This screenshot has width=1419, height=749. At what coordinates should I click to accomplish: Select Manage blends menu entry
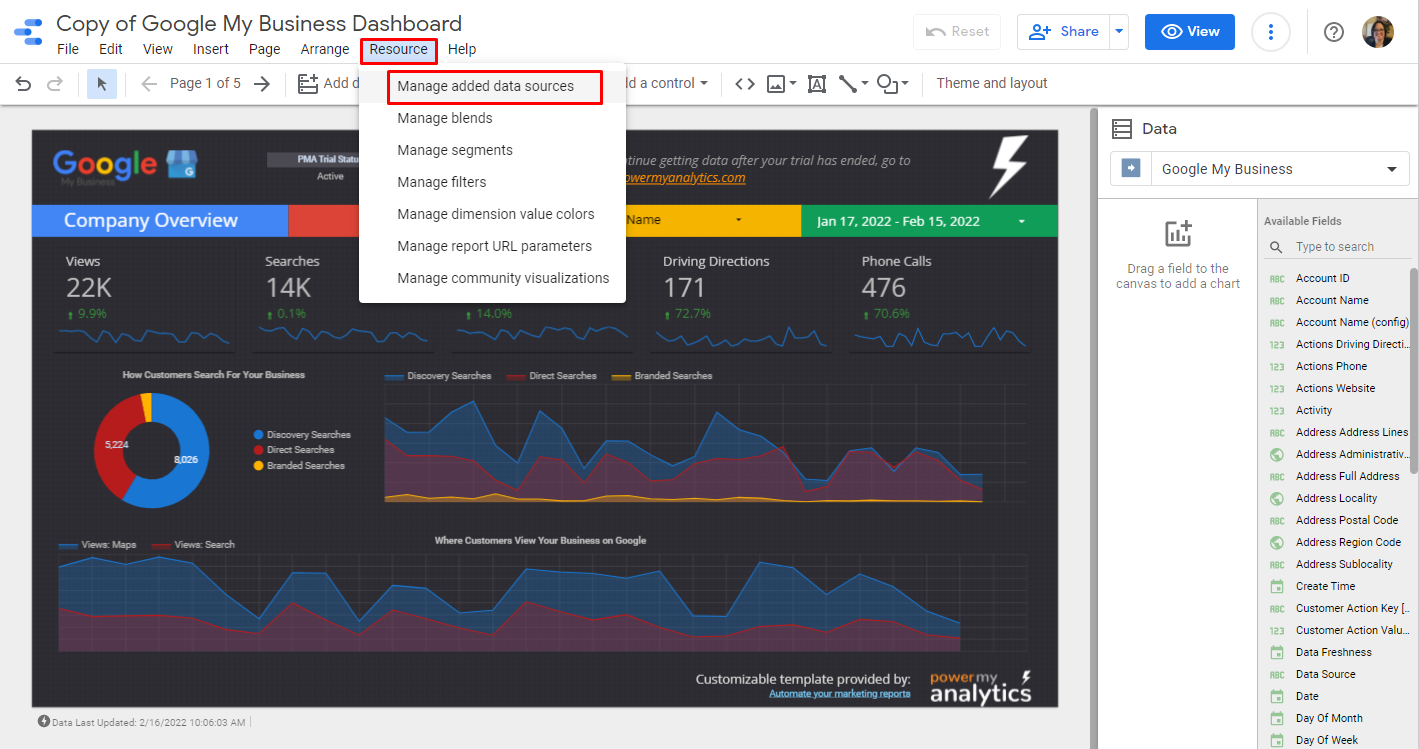(445, 118)
